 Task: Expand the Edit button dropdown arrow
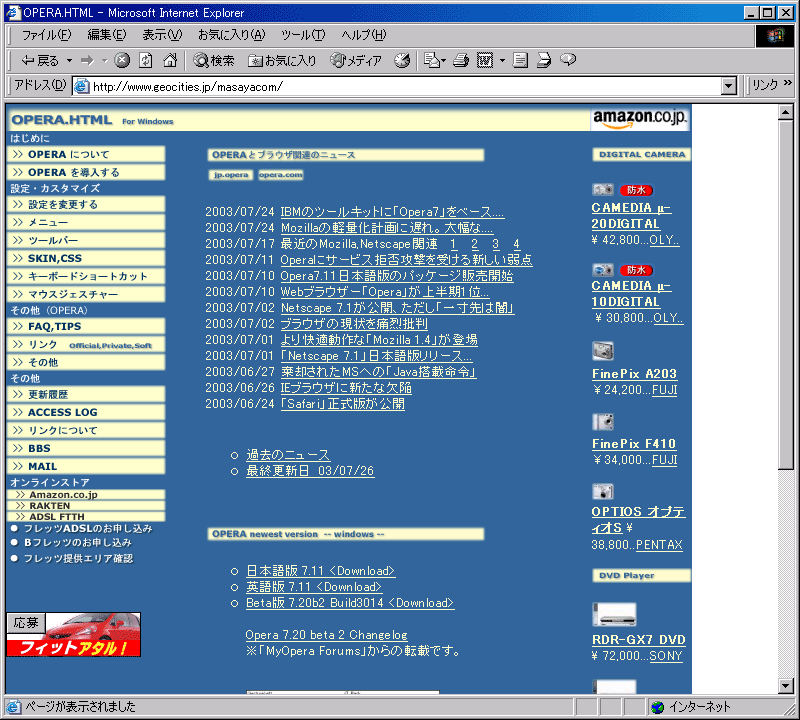point(503,61)
